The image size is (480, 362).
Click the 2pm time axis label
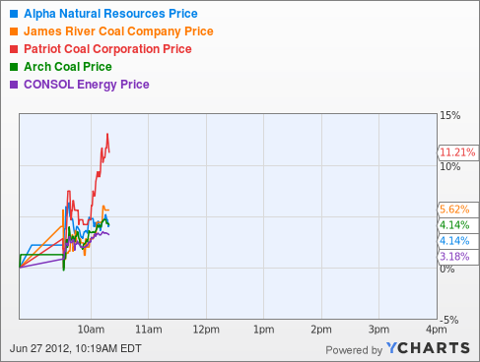pos(321,329)
